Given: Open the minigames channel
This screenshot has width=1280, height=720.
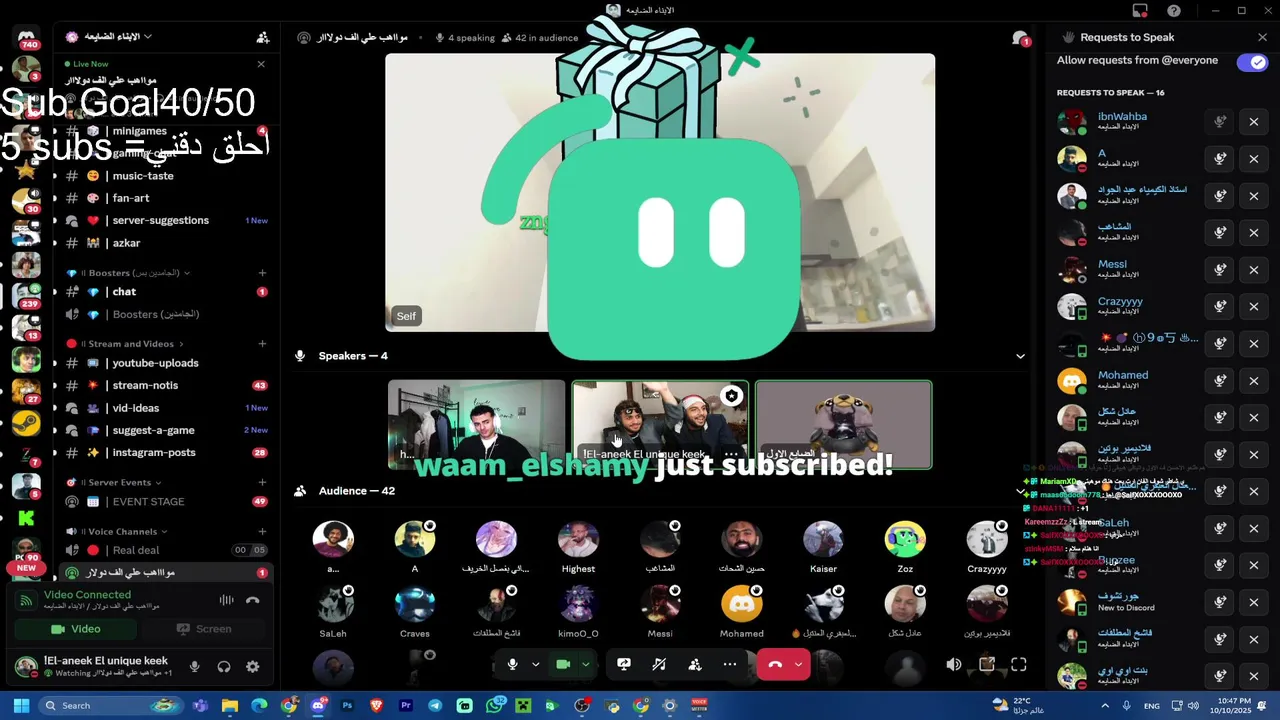Looking at the screenshot, I should pyautogui.click(x=165, y=131).
